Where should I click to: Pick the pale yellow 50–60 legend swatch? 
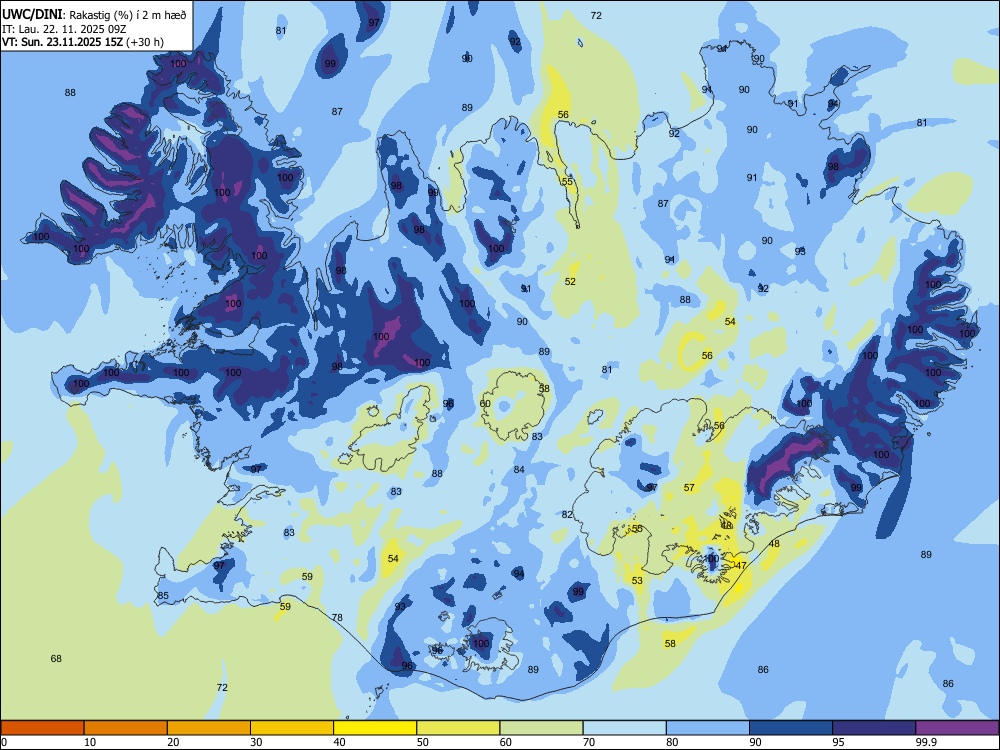tap(458, 728)
